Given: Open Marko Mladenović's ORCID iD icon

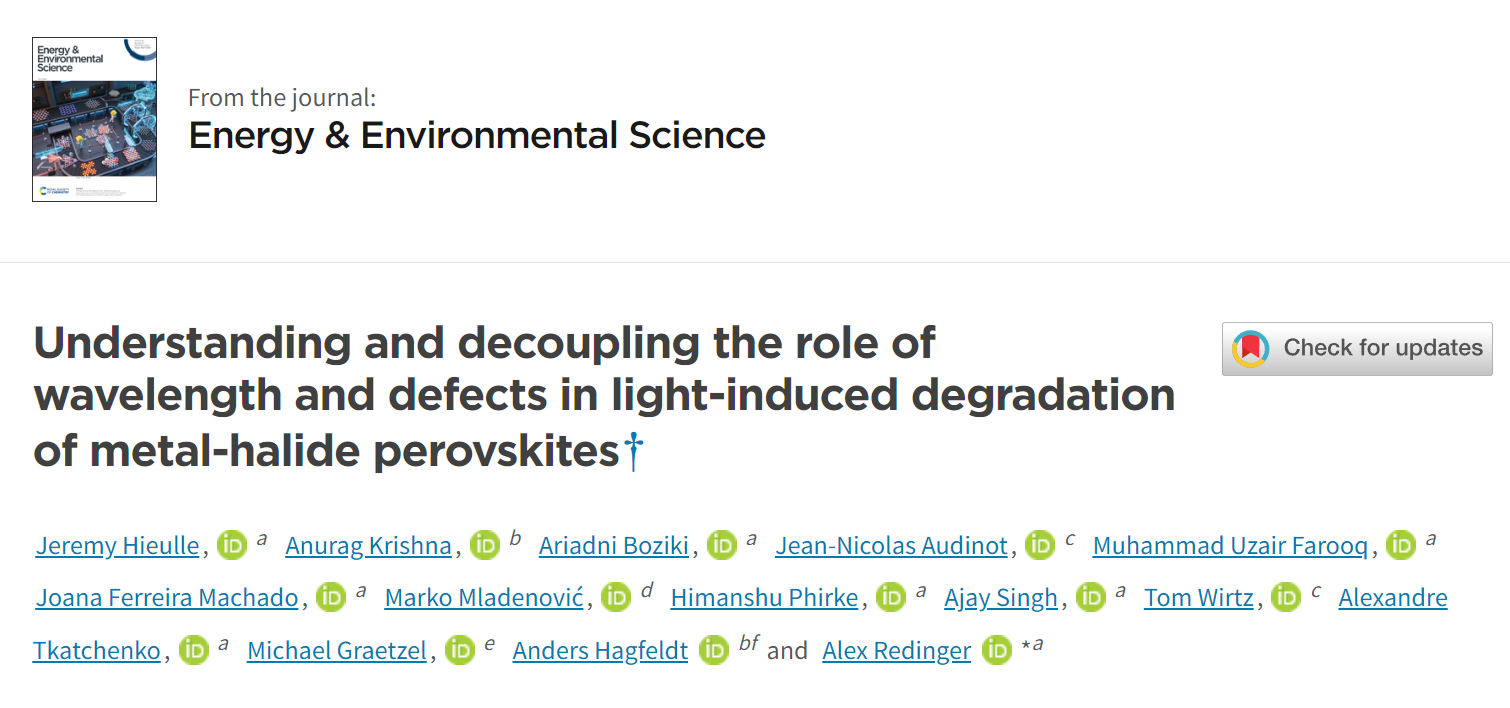Looking at the screenshot, I should click(x=617, y=597).
